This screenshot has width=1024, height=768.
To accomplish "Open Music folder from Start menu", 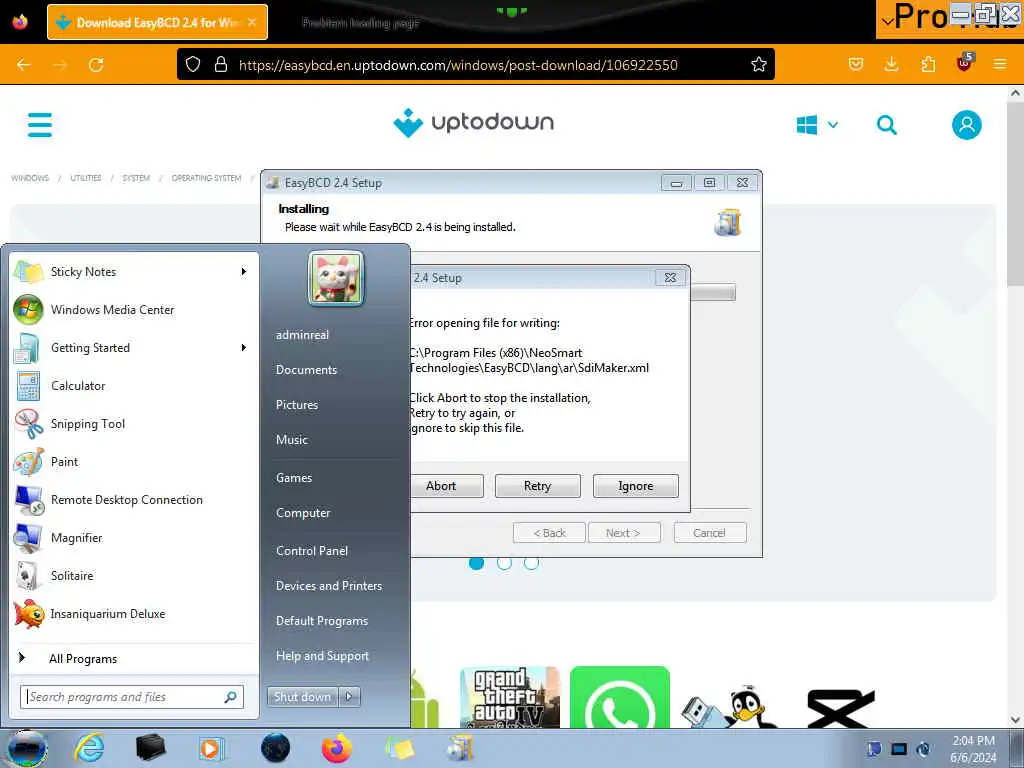I will coord(292,440).
